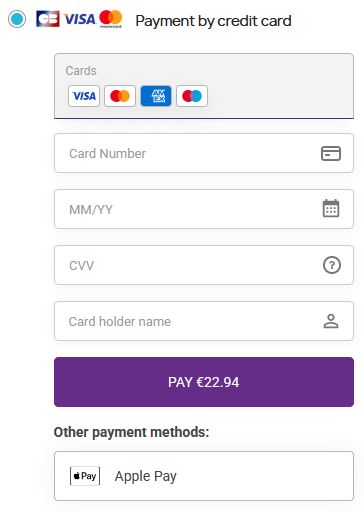
Task: Click the 'Payment by credit card' label
Action: click(x=213, y=21)
